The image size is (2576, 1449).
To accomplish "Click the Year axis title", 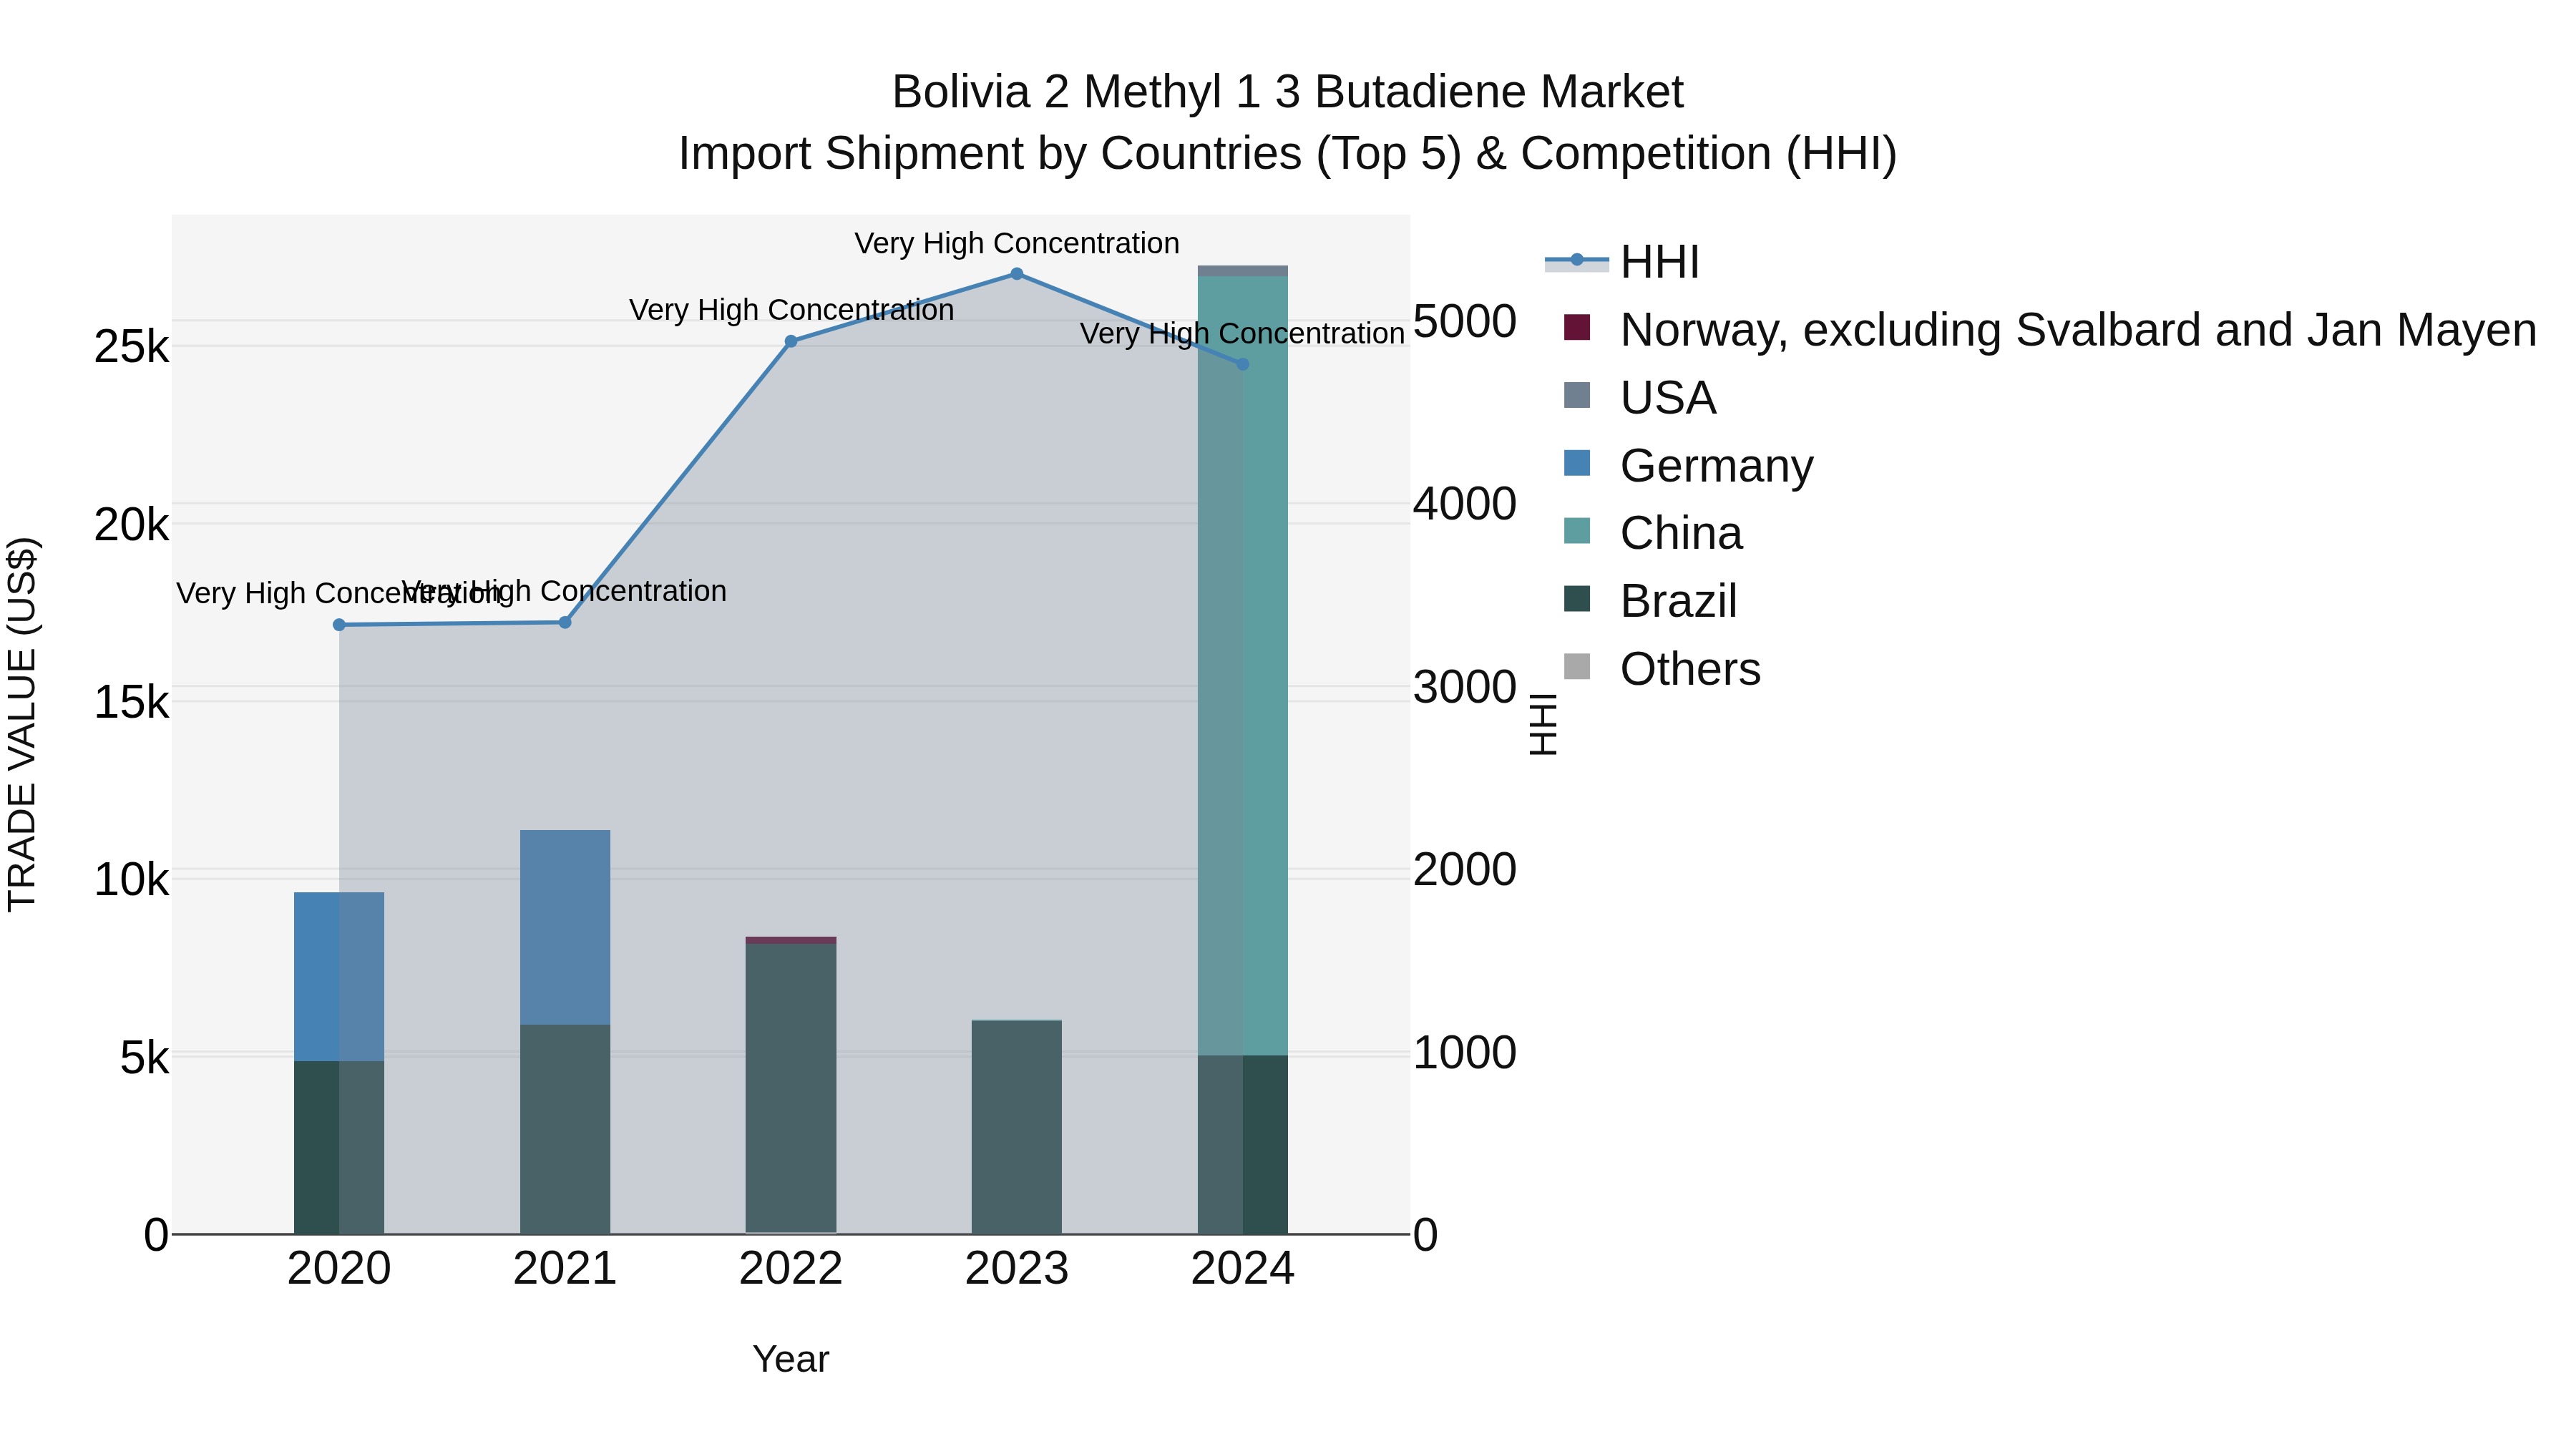I will [x=791, y=1359].
